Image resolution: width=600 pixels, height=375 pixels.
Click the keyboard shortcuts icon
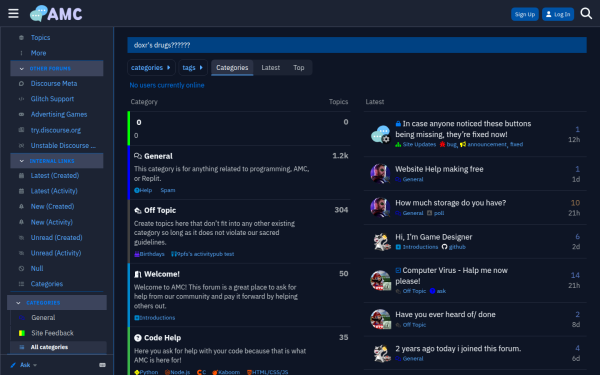(103, 365)
